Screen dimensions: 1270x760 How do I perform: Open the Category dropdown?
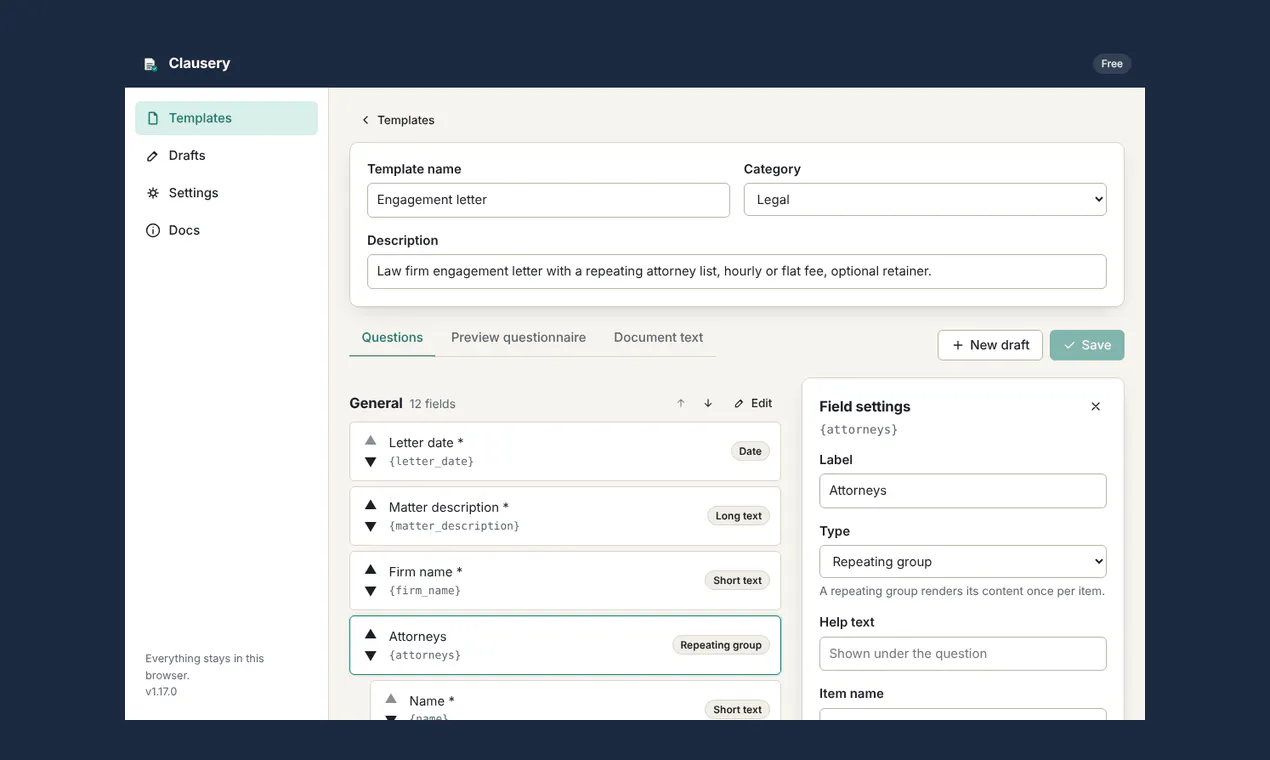click(925, 200)
